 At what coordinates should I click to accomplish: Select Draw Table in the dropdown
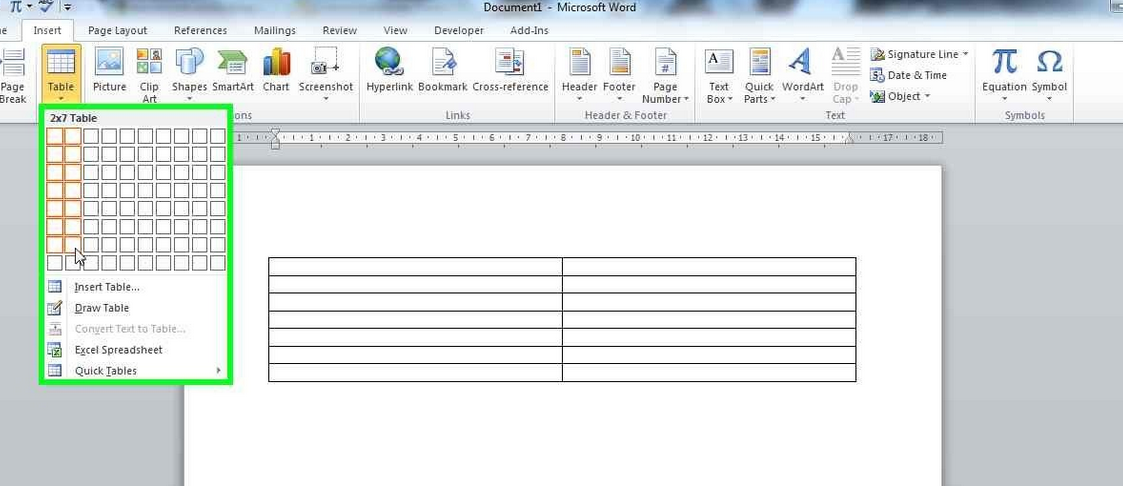coord(101,308)
